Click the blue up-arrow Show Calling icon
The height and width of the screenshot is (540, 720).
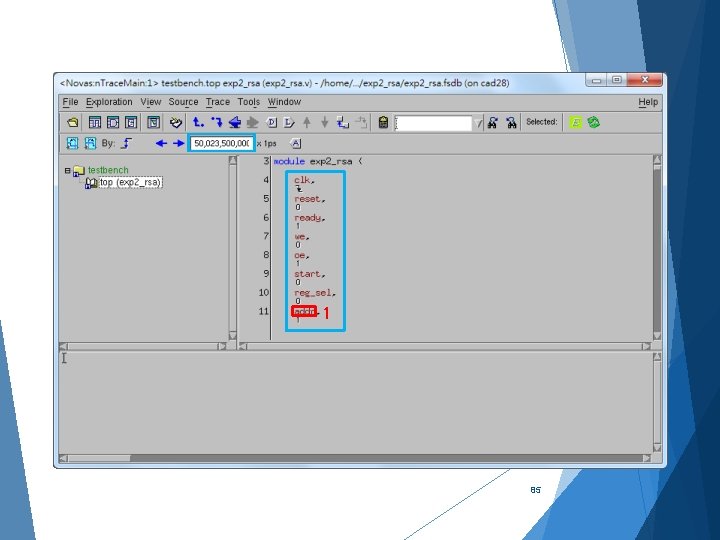198,123
